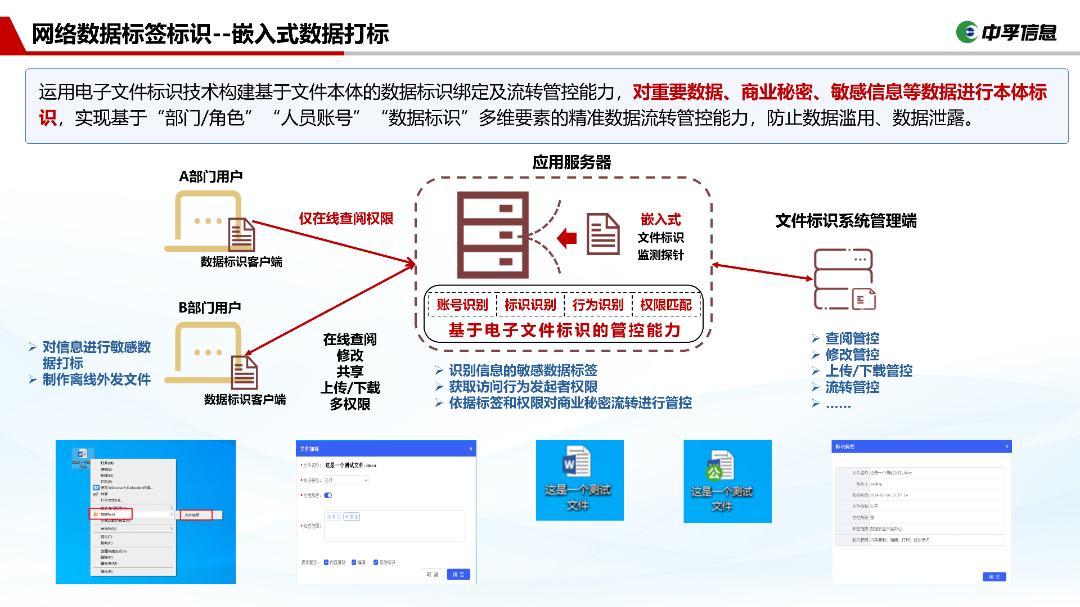The image size is (1080, 607).
Task: Select the file label management server icon
Action: tap(843, 278)
